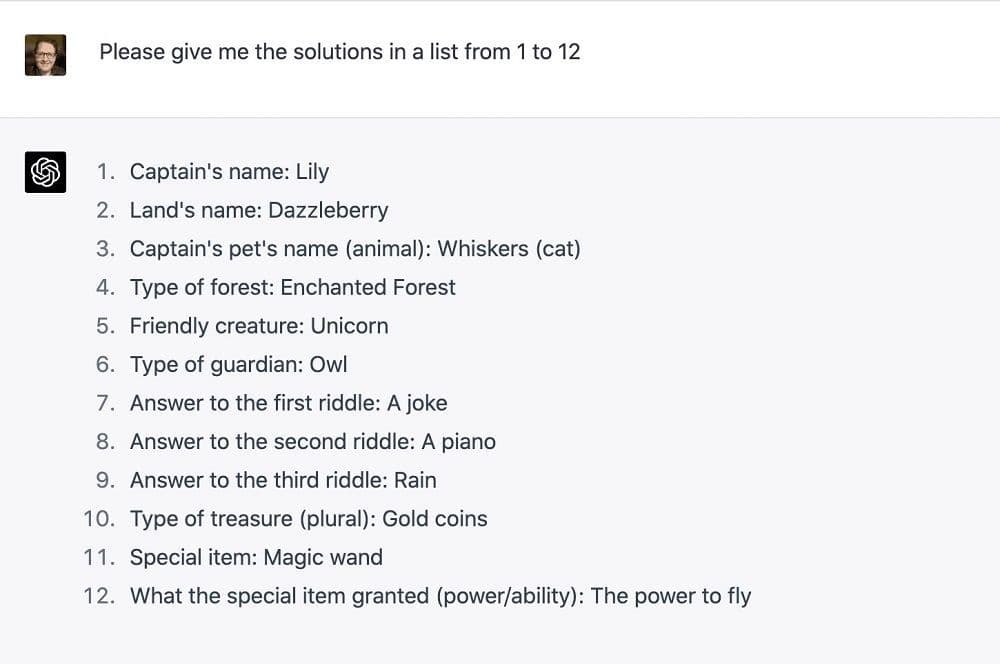Click the pet name "Whiskers (cat)"
This screenshot has width=1000, height=664.
pos(508,249)
